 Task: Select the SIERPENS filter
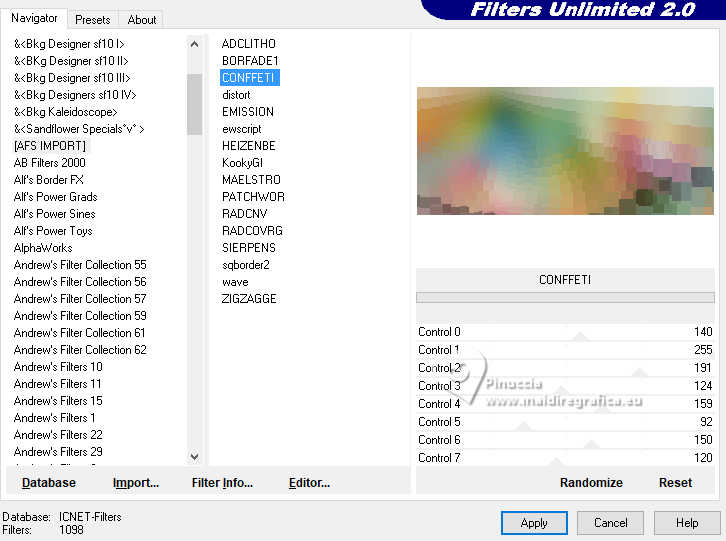pos(249,248)
